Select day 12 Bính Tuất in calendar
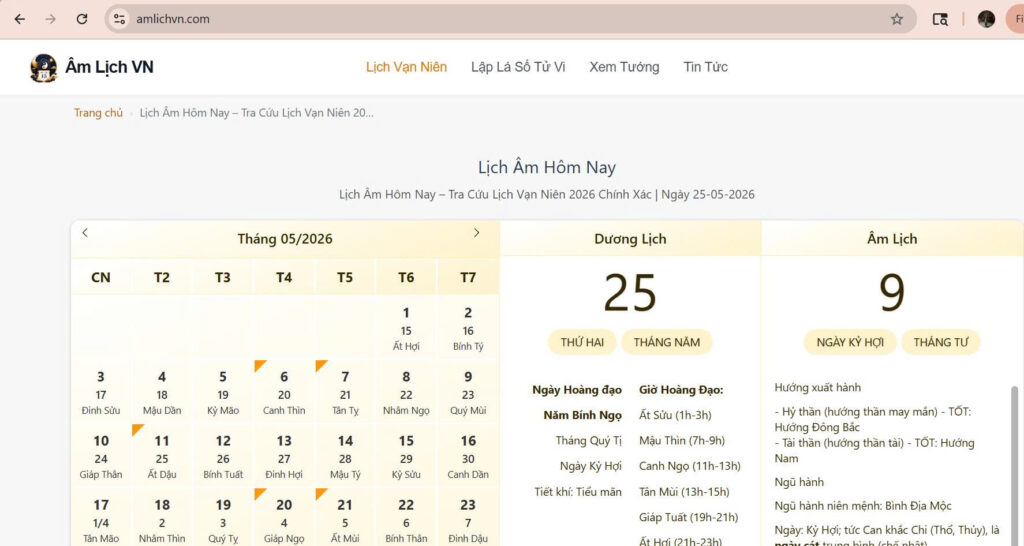 [223, 457]
